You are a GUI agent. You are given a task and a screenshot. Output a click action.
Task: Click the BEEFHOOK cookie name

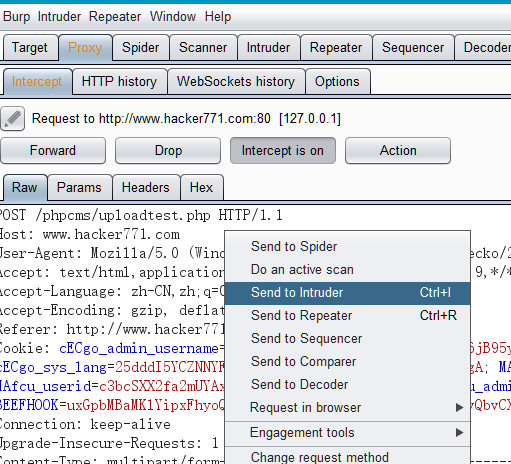click(x=29, y=406)
